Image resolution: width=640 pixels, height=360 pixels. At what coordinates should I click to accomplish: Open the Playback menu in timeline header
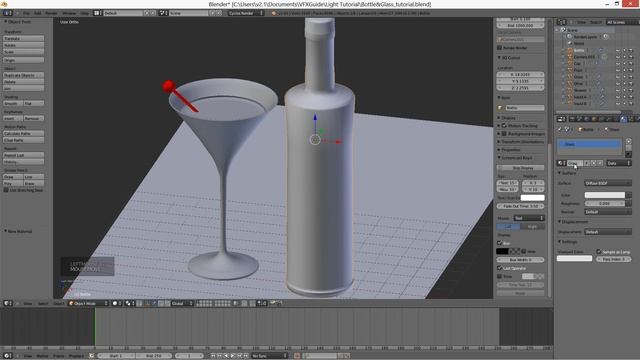[x=76, y=356]
